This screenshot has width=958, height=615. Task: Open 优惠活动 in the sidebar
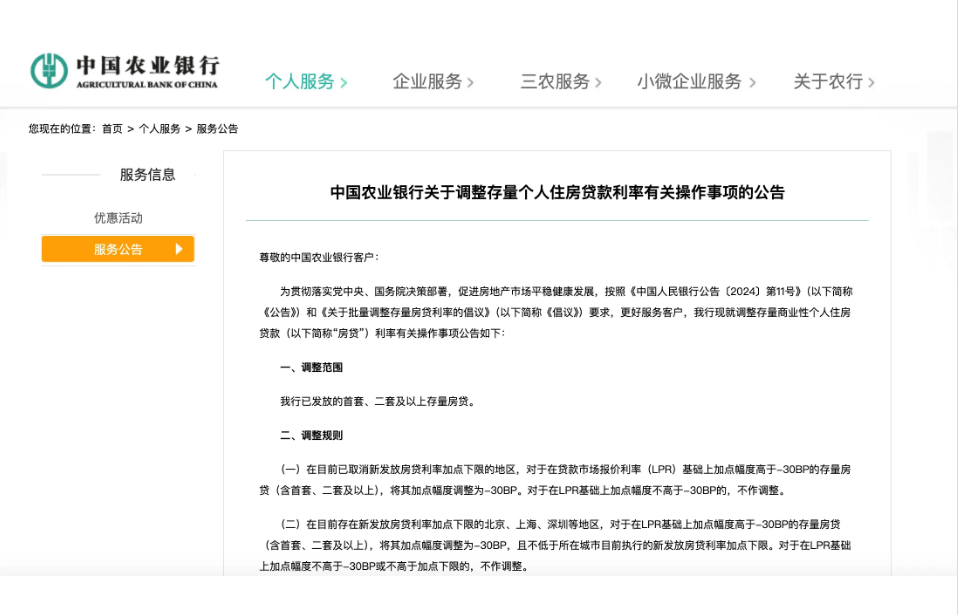click(x=118, y=218)
